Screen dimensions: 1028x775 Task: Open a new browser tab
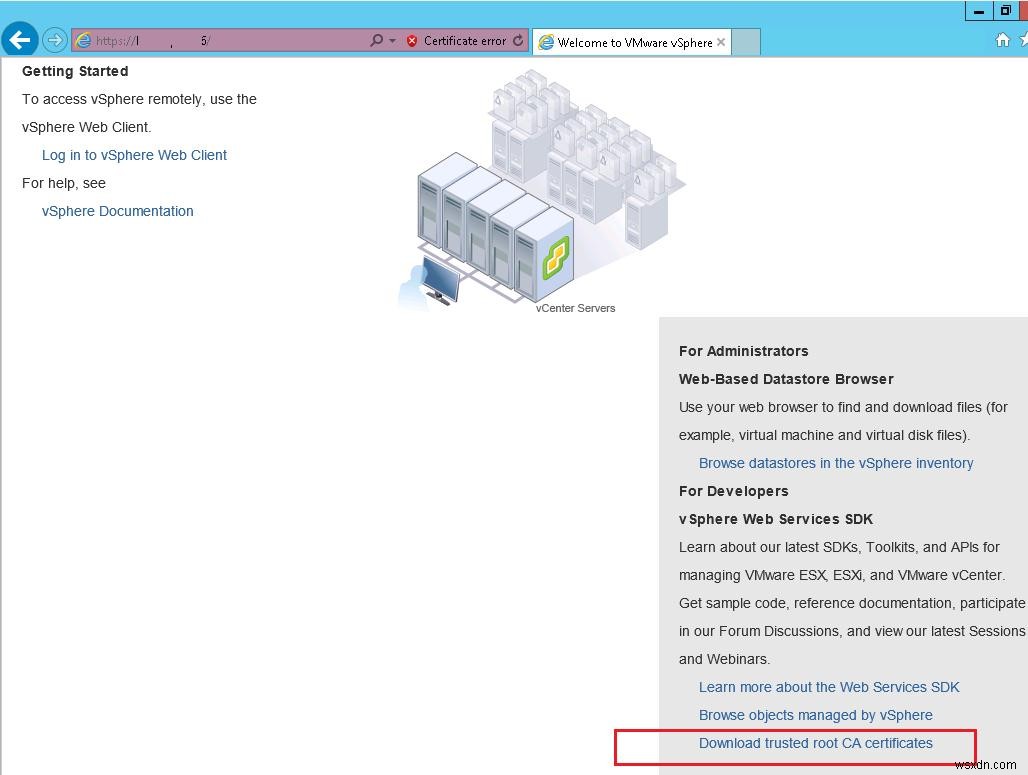pos(744,41)
